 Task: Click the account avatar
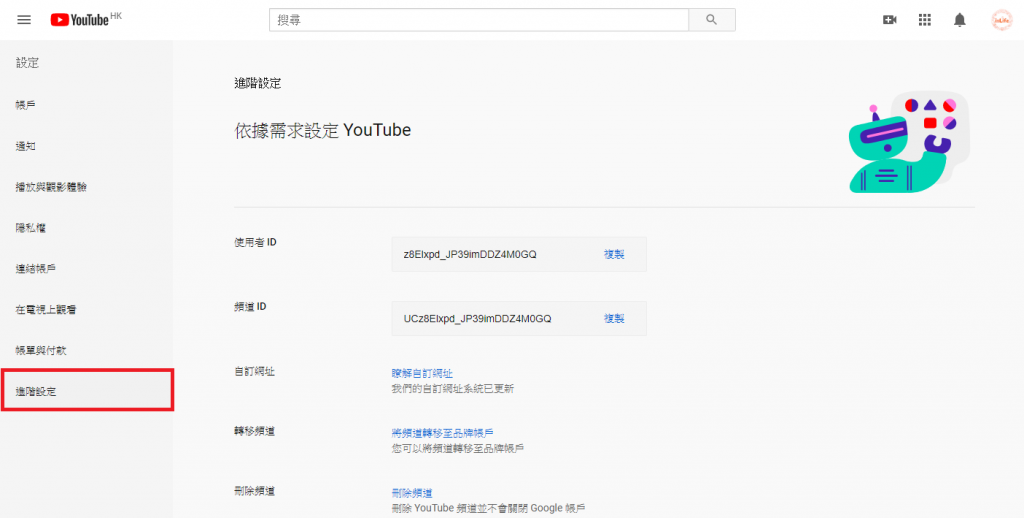coord(1001,20)
